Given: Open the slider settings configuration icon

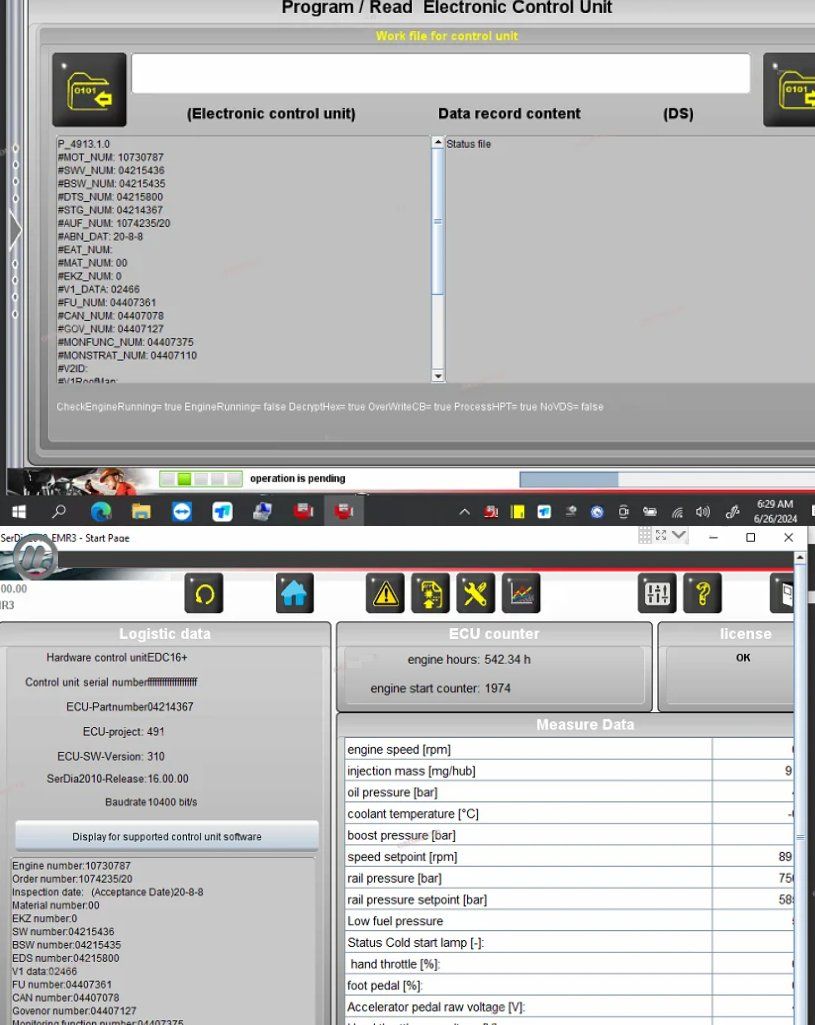Looking at the screenshot, I should pyautogui.click(x=657, y=594).
